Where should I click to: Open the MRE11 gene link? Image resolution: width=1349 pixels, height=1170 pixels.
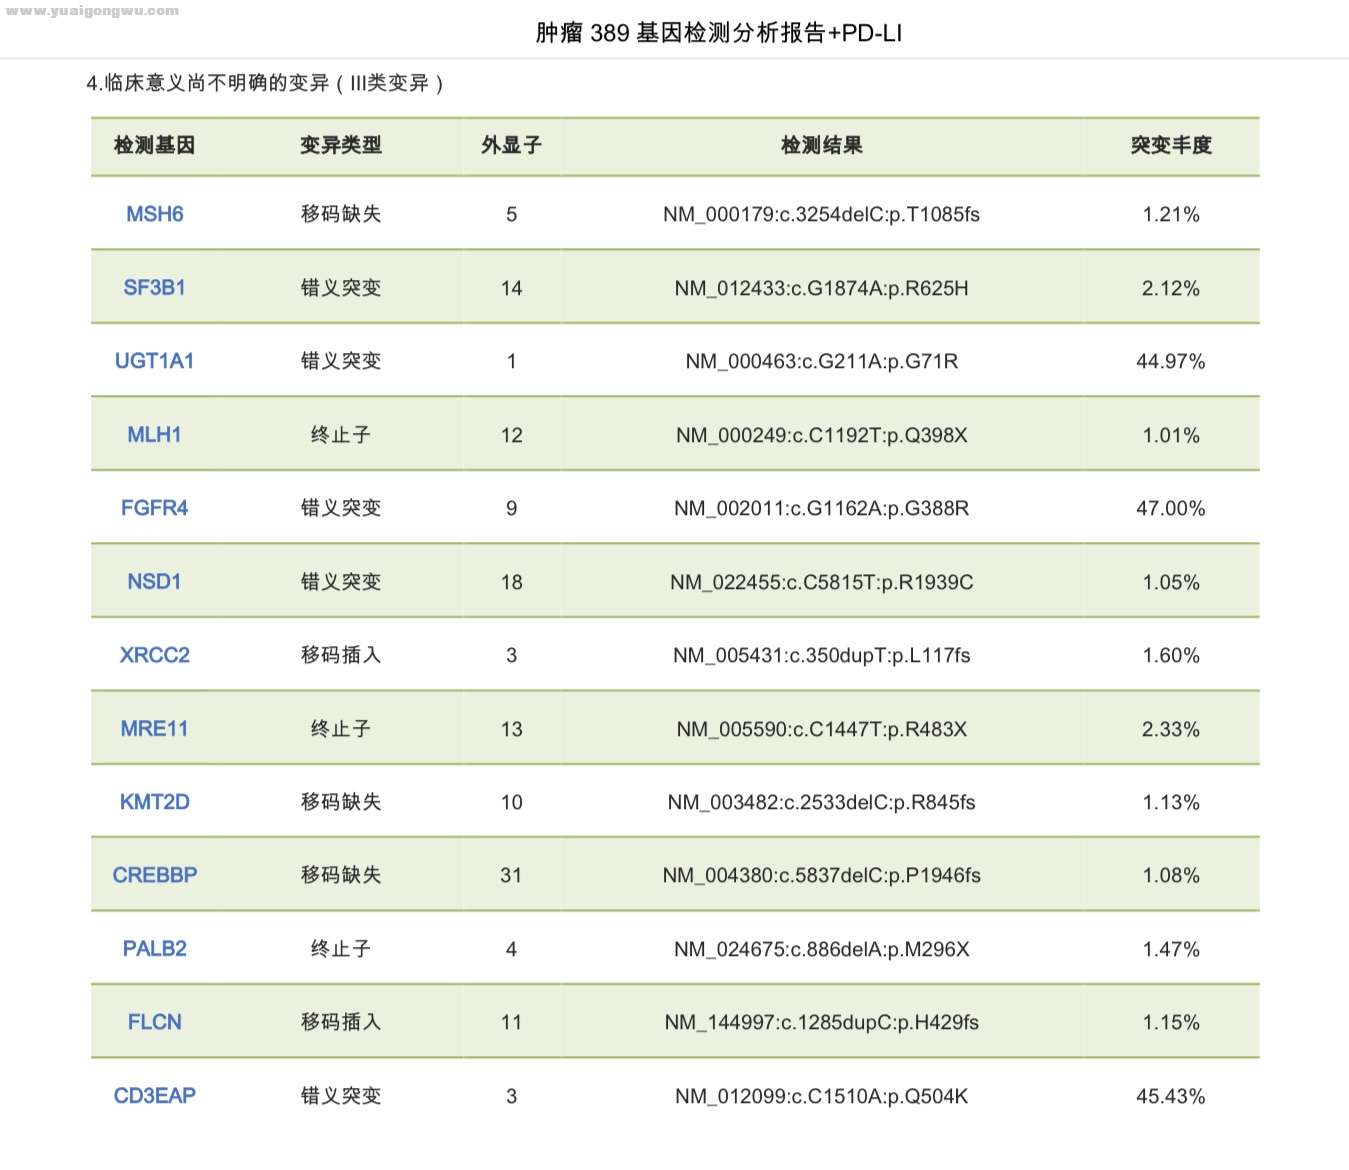[x=155, y=729]
